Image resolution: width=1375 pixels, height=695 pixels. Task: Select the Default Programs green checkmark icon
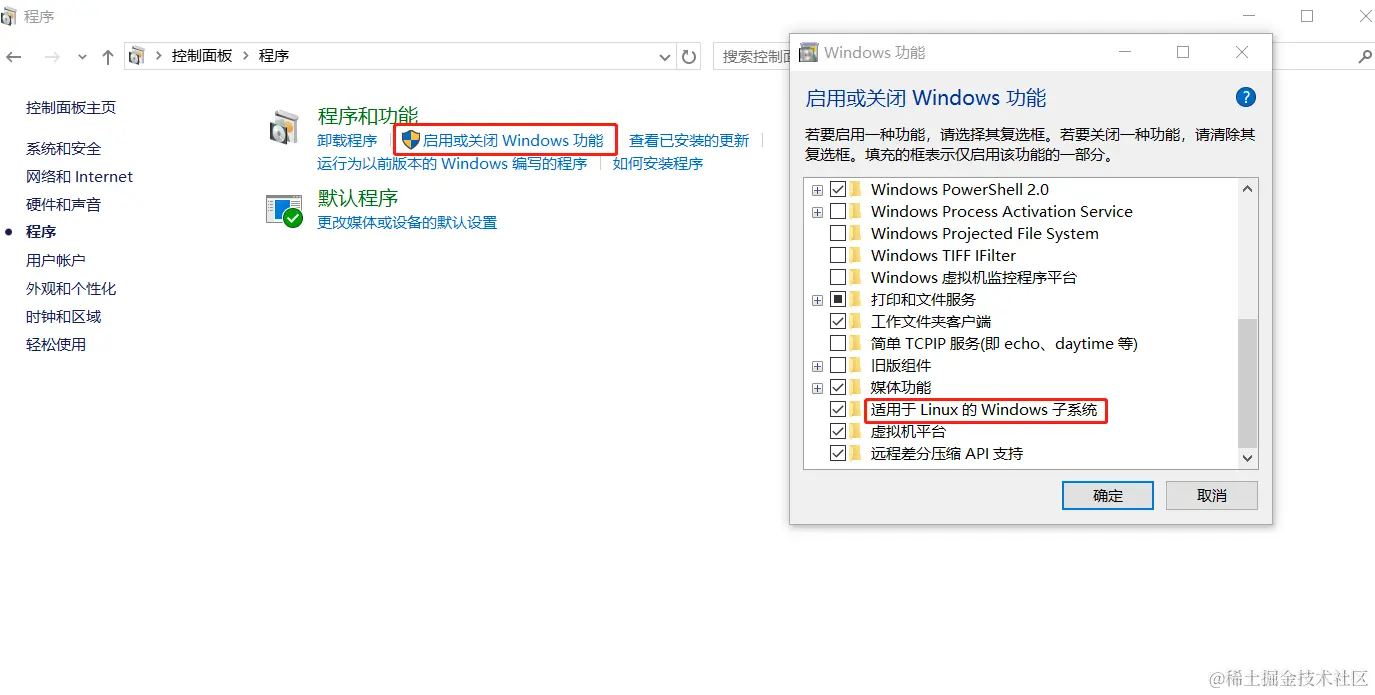(284, 209)
